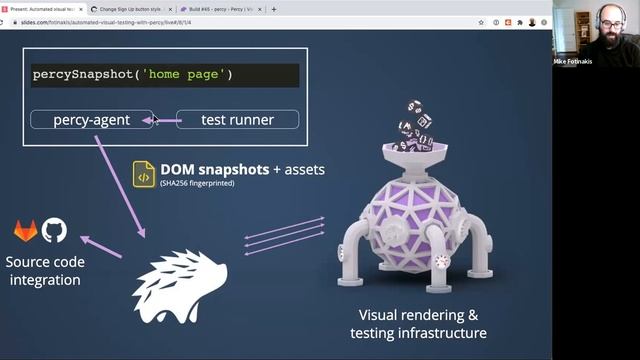Click the Visual rendering & testing infrastructure label
The image size is (640, 360).
[x=418, y=324]
